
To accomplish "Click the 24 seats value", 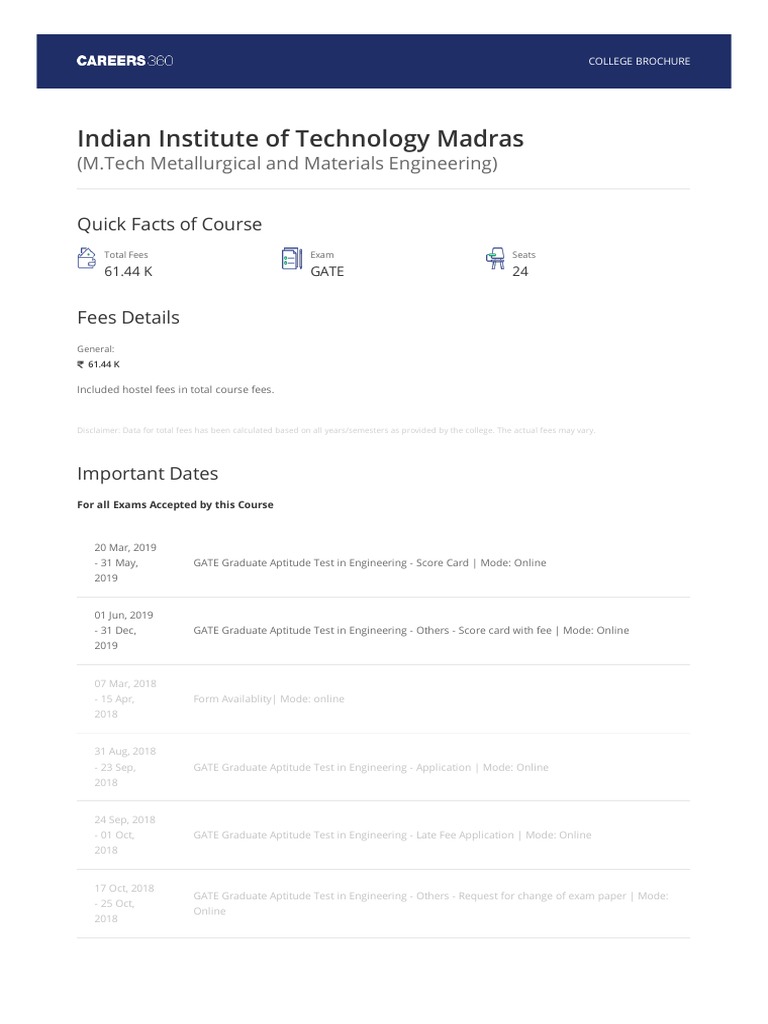I will [x=520, y=271].
